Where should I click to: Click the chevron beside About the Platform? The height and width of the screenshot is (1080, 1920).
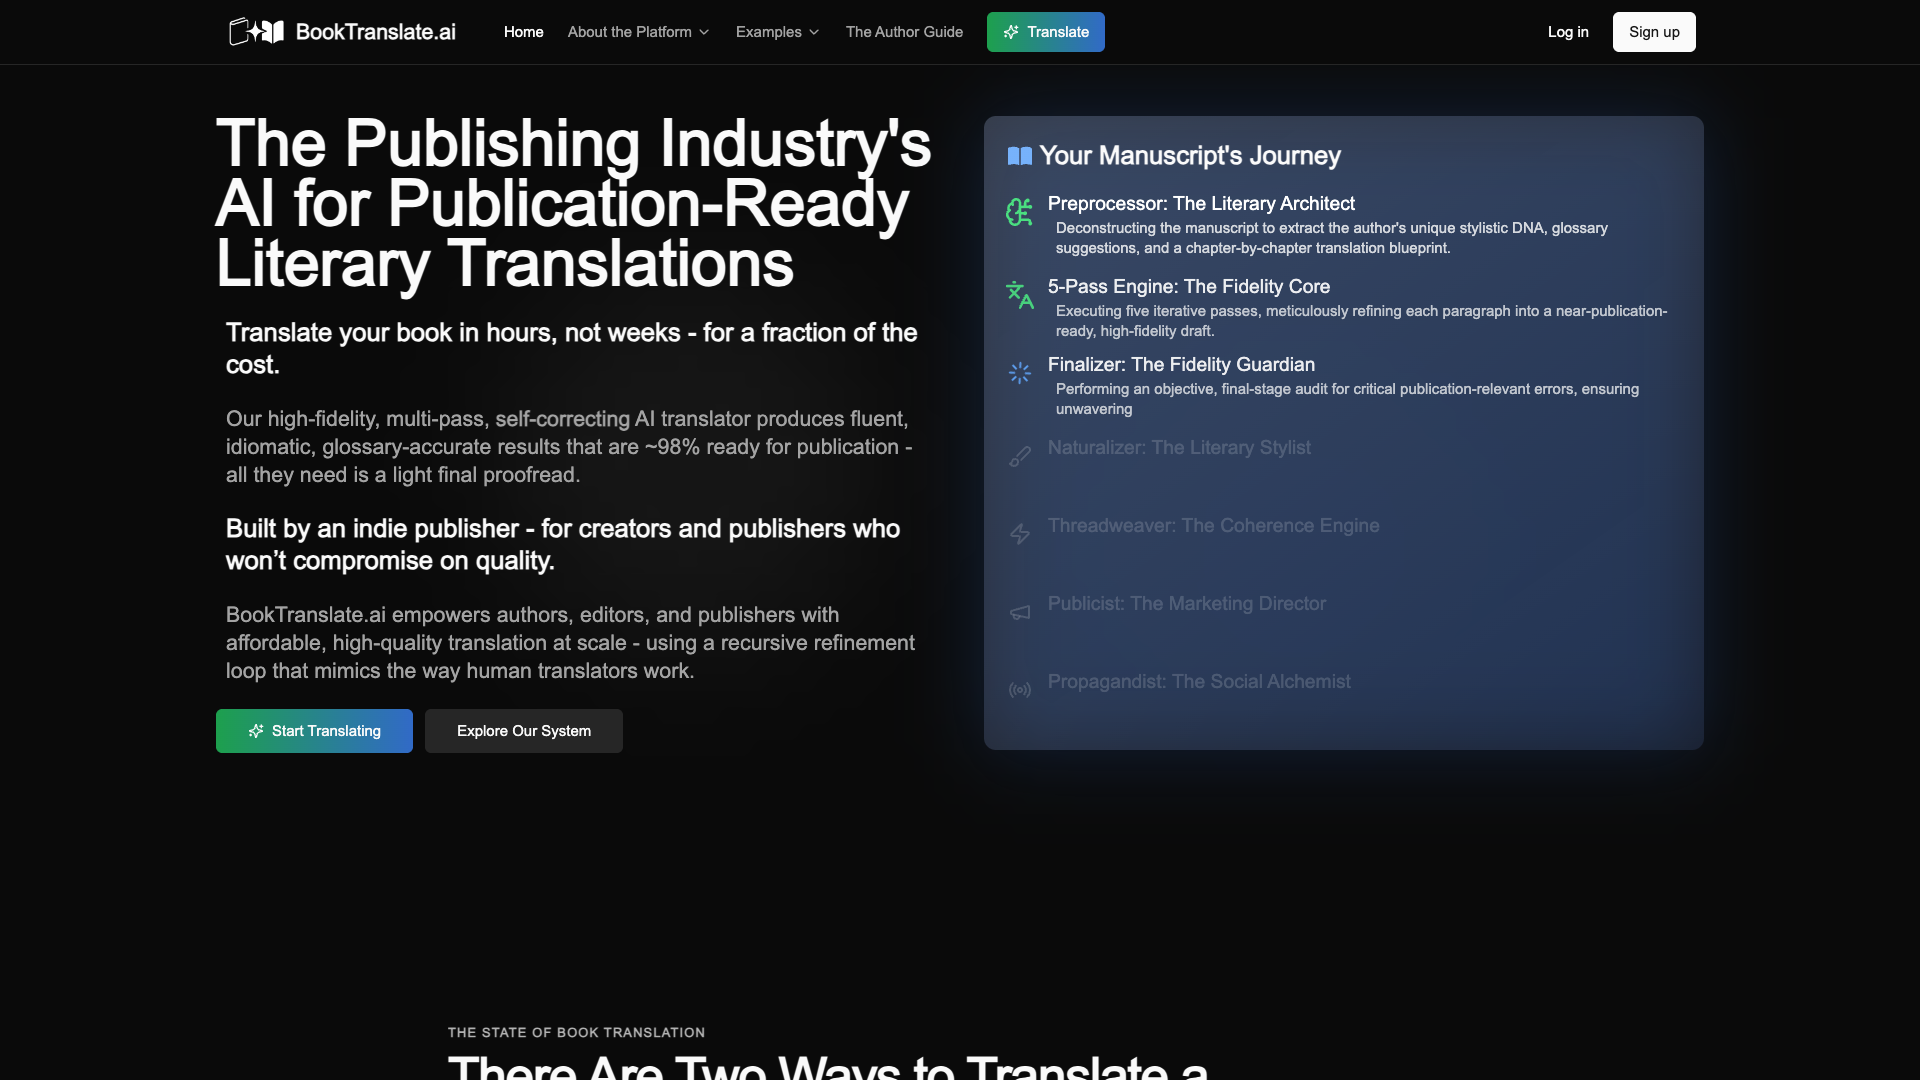(704, 32)
